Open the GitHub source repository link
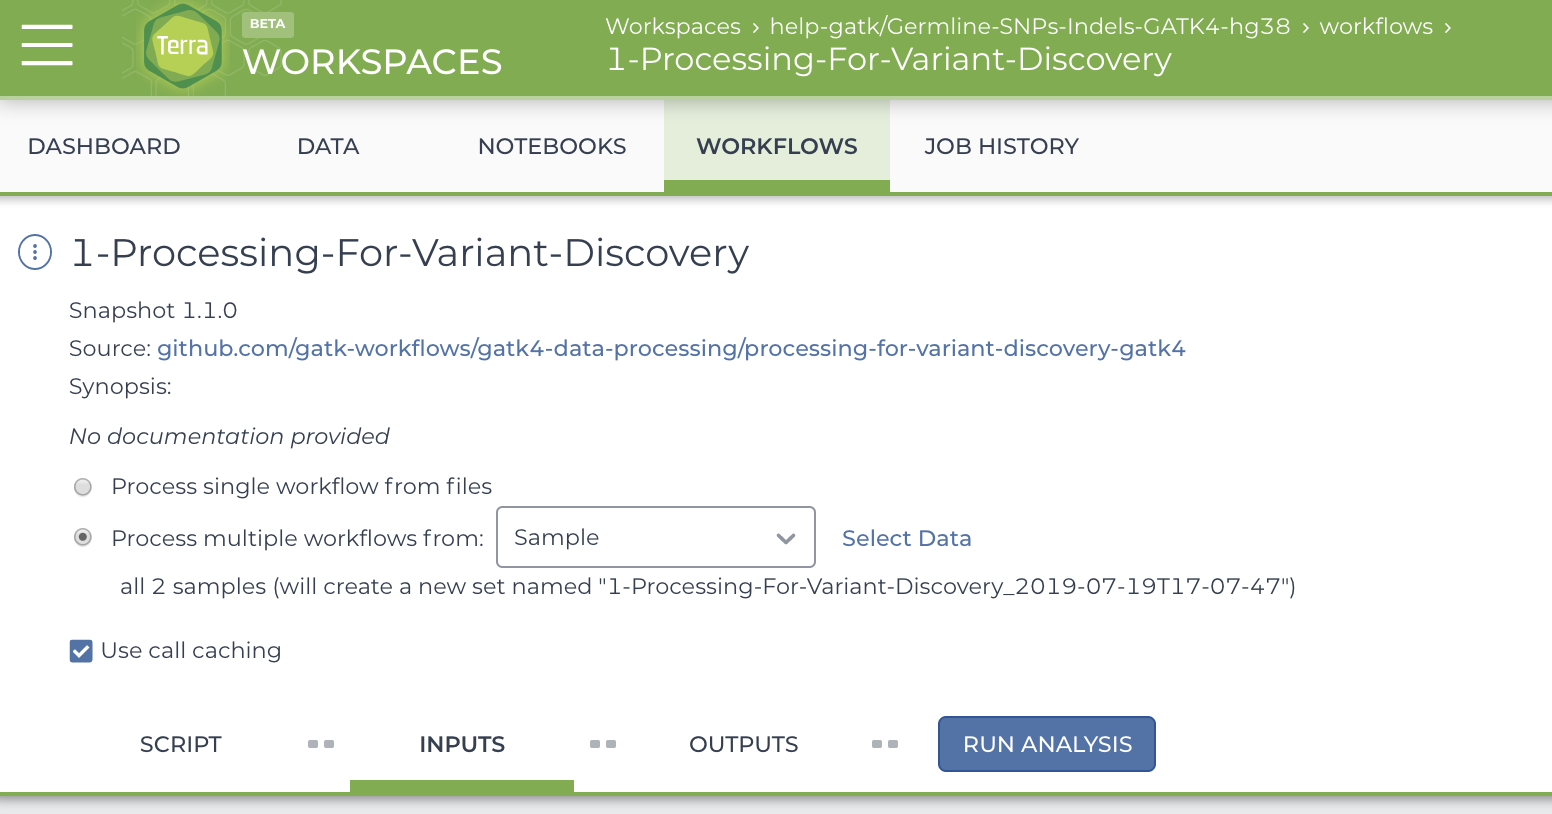Viewport: 1552px width, 814px height. [x=671, y=348]
